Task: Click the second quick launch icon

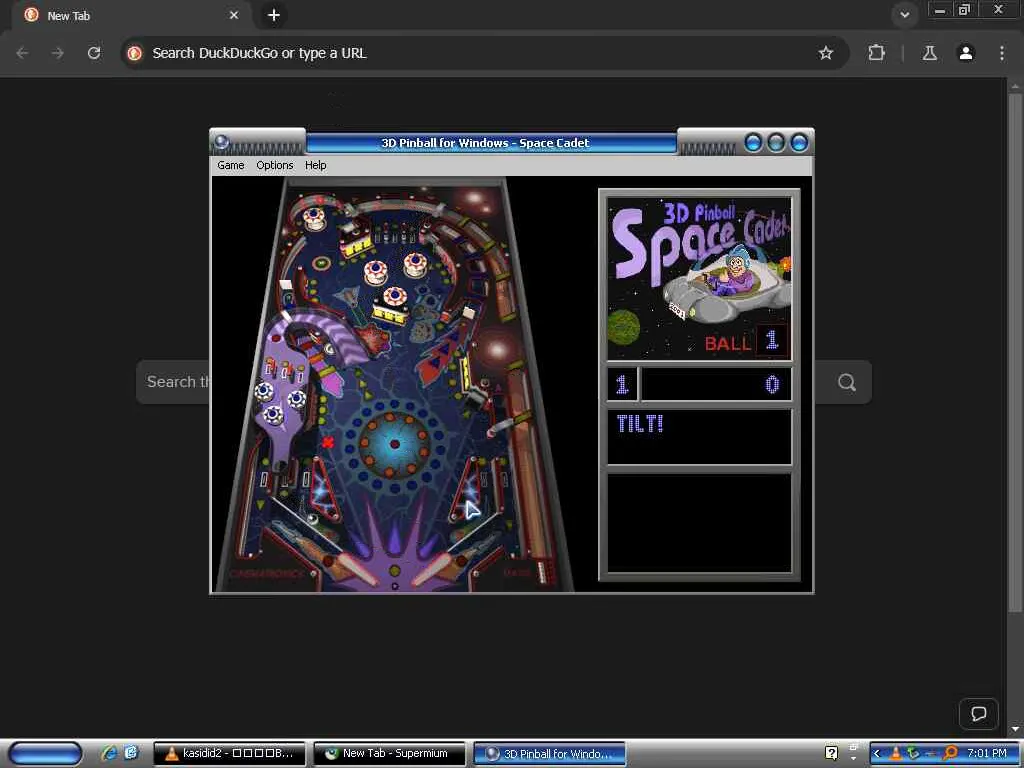Action: [131, 753]
